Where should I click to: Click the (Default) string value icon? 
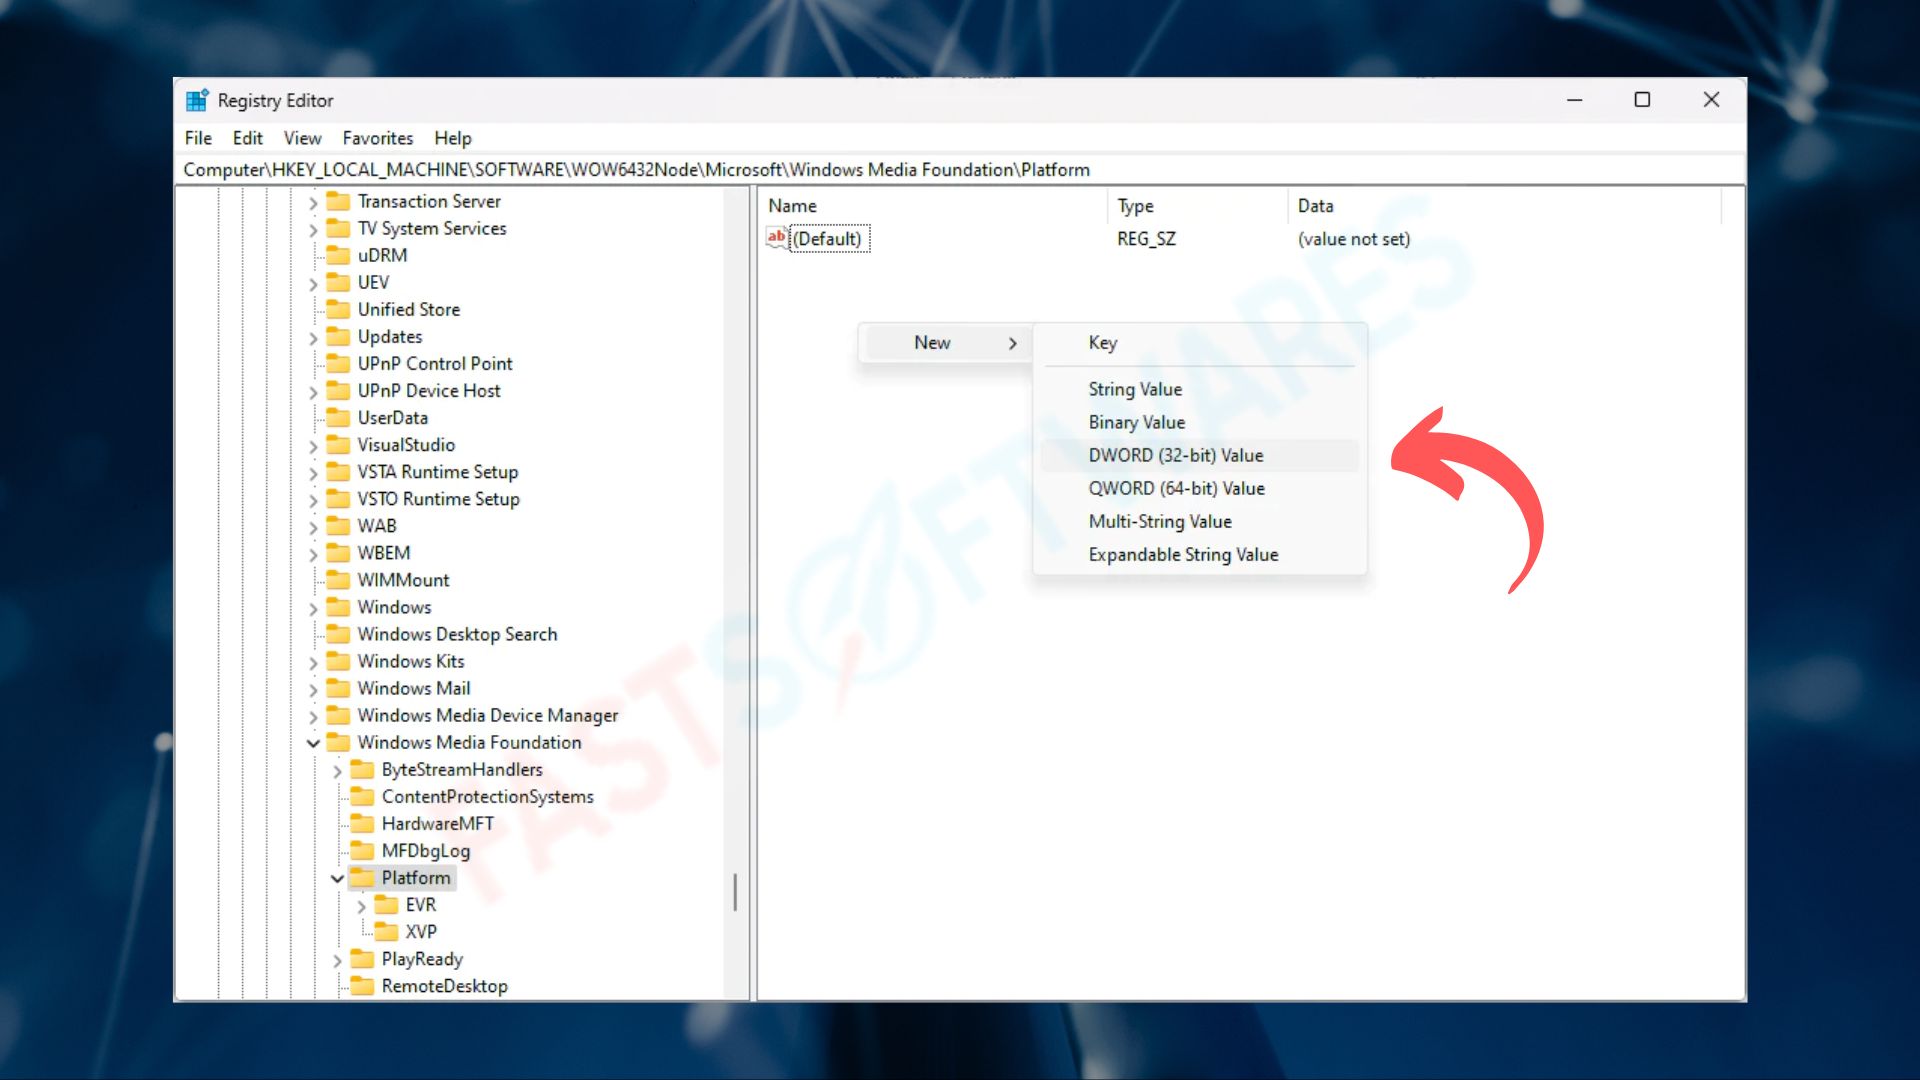pos(777,238)
